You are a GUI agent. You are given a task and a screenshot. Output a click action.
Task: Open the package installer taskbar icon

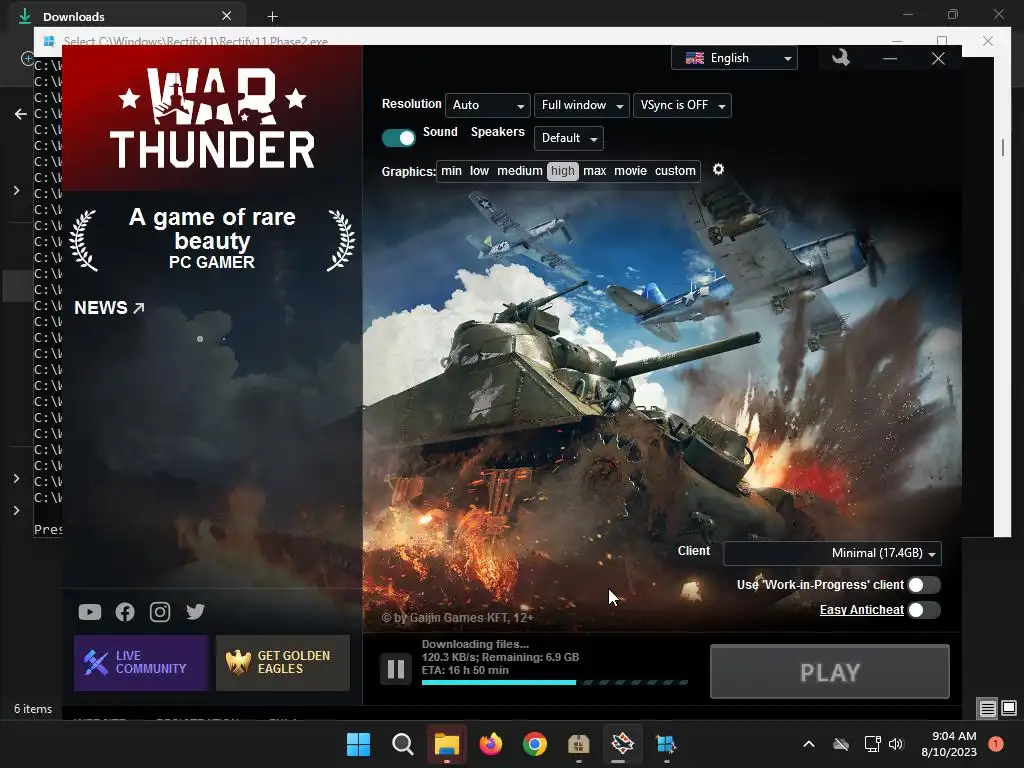coord(579,744)
